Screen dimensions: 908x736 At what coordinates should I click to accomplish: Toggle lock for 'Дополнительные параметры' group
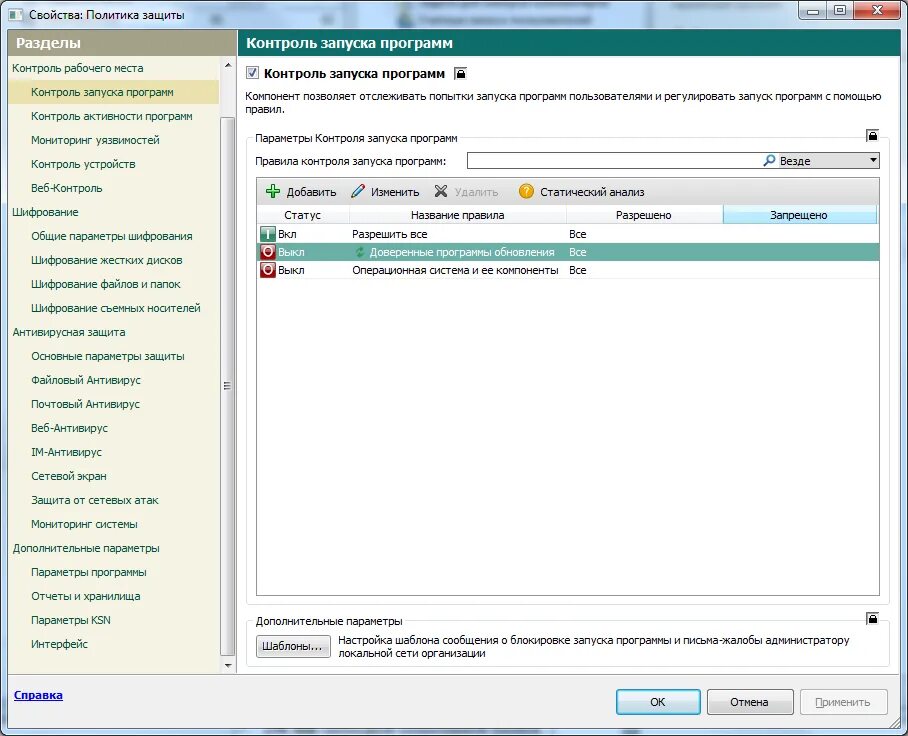pyautogui.click(x=872, y=618)
